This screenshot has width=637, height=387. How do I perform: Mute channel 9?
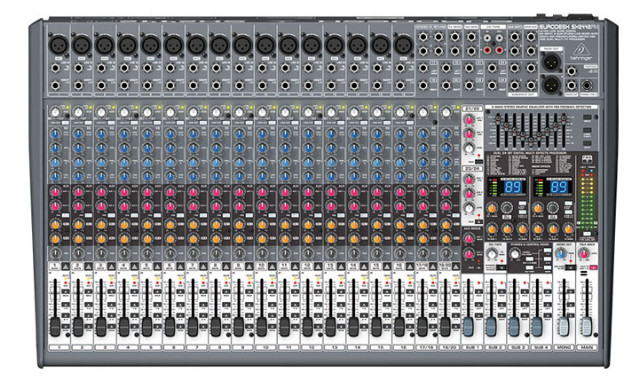[238, 266]
